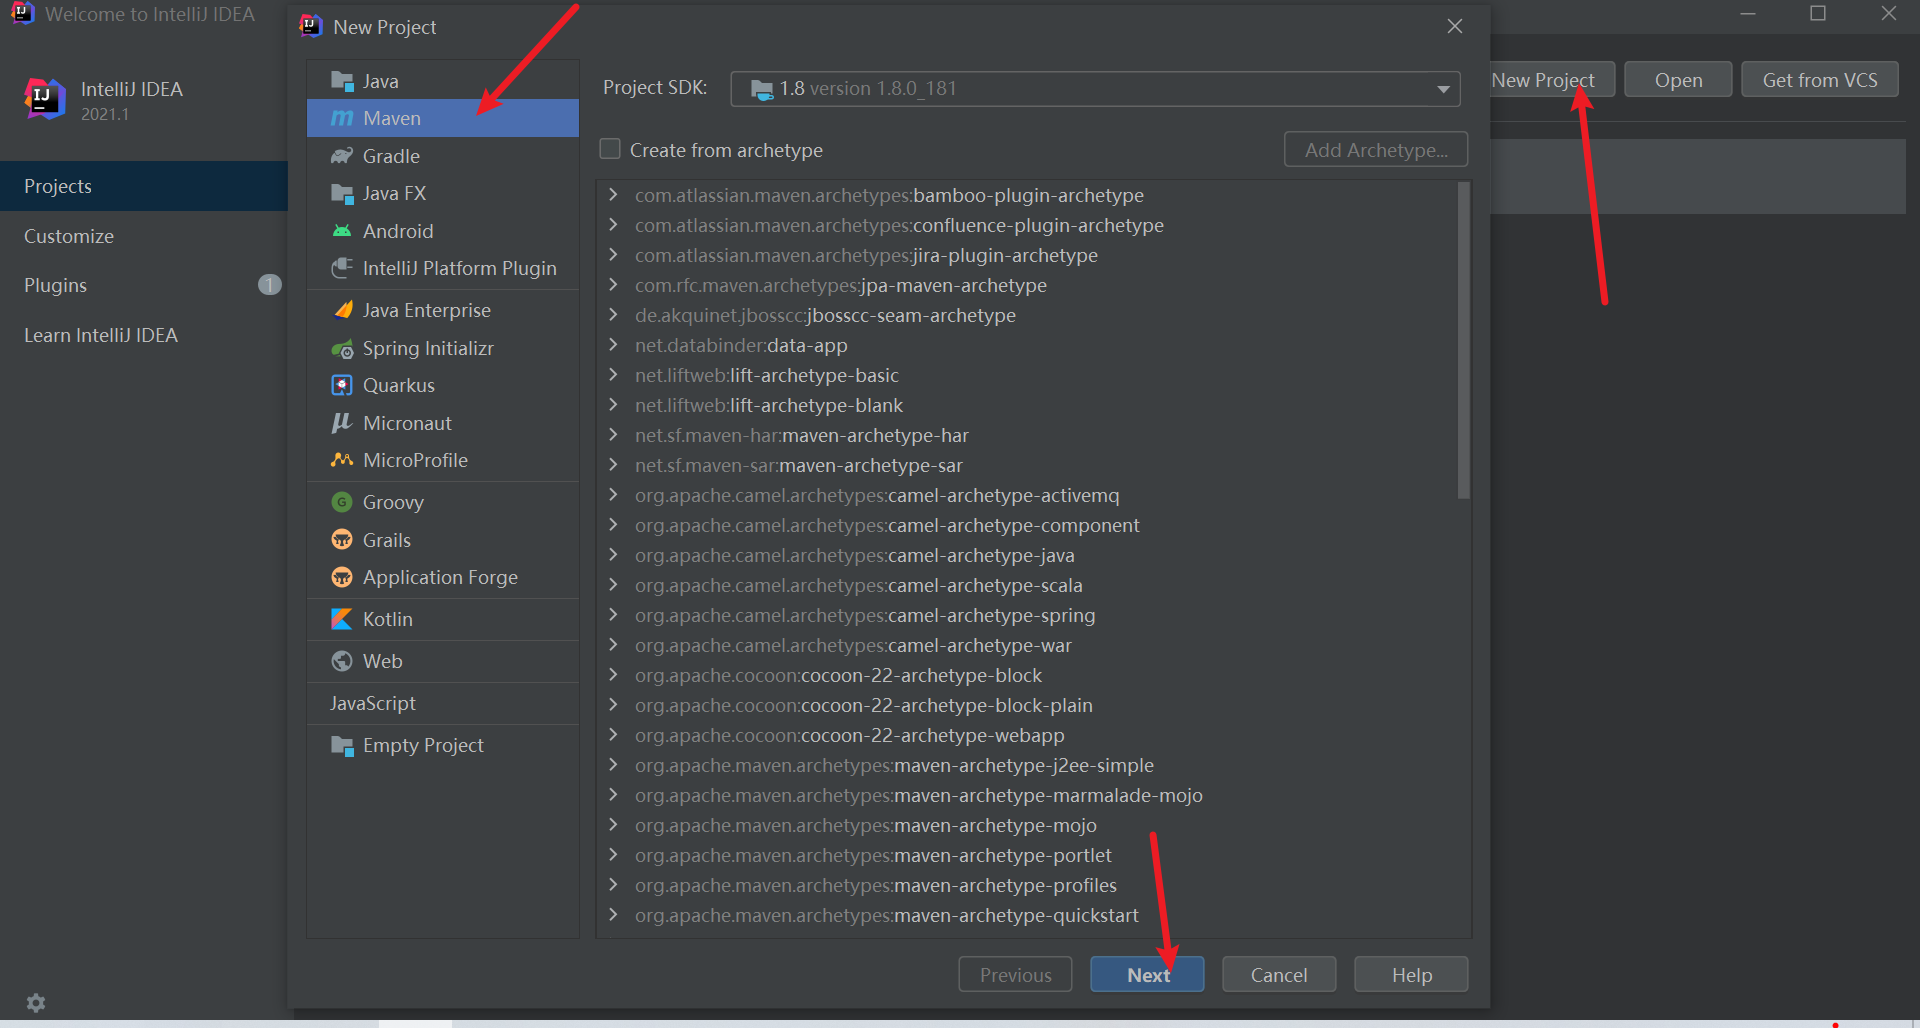Select Spring Initializr project type
This screenshot has height=1028, width=1920.
[x=443, y=348]
